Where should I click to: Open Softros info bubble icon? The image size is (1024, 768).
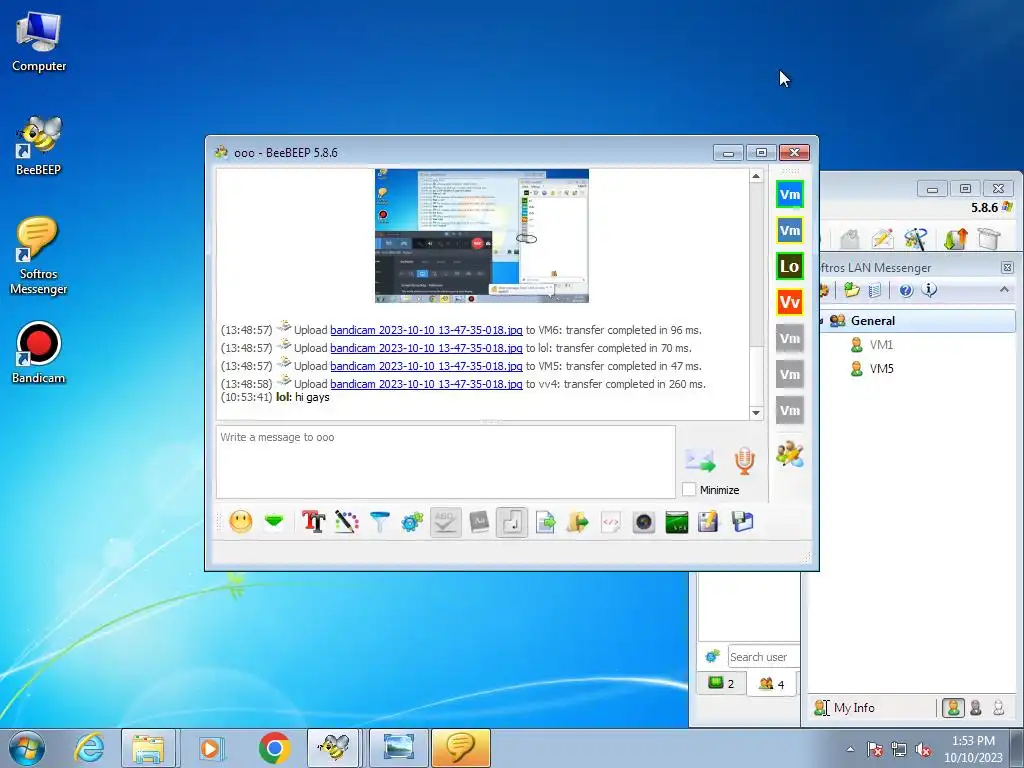tap(929, 289)
